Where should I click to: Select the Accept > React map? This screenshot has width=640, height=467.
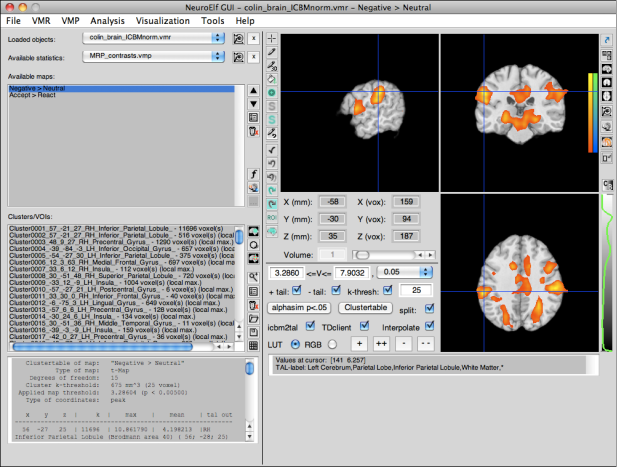[x=122, y=95]
